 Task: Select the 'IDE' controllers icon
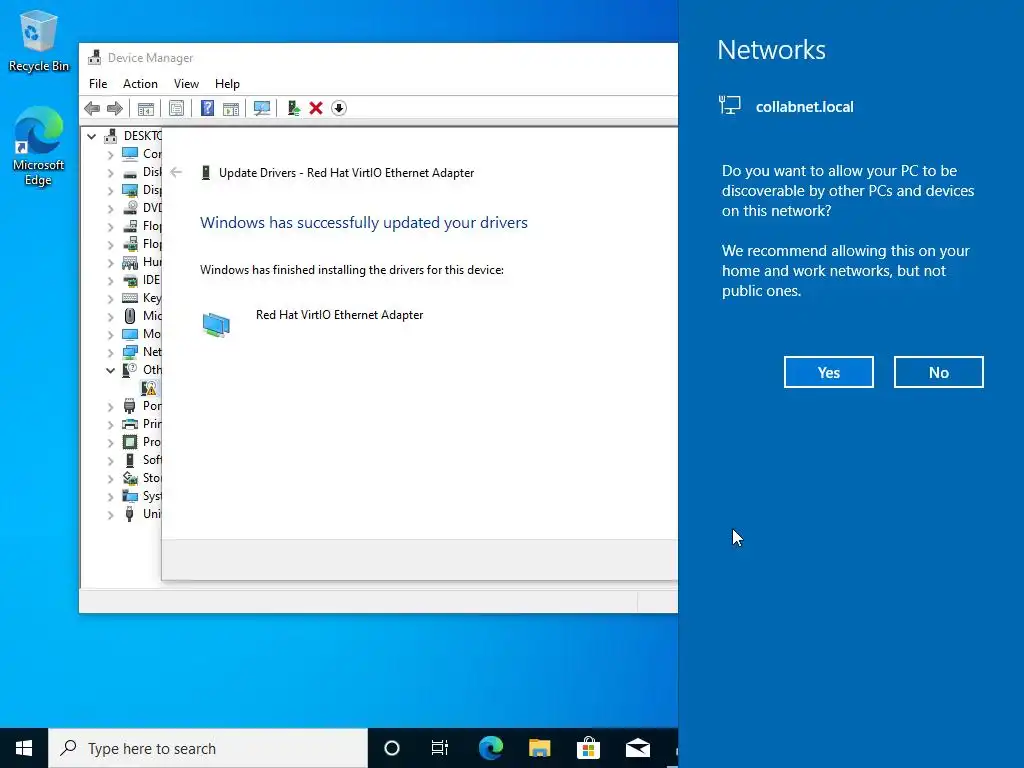(x=130, y=280)
